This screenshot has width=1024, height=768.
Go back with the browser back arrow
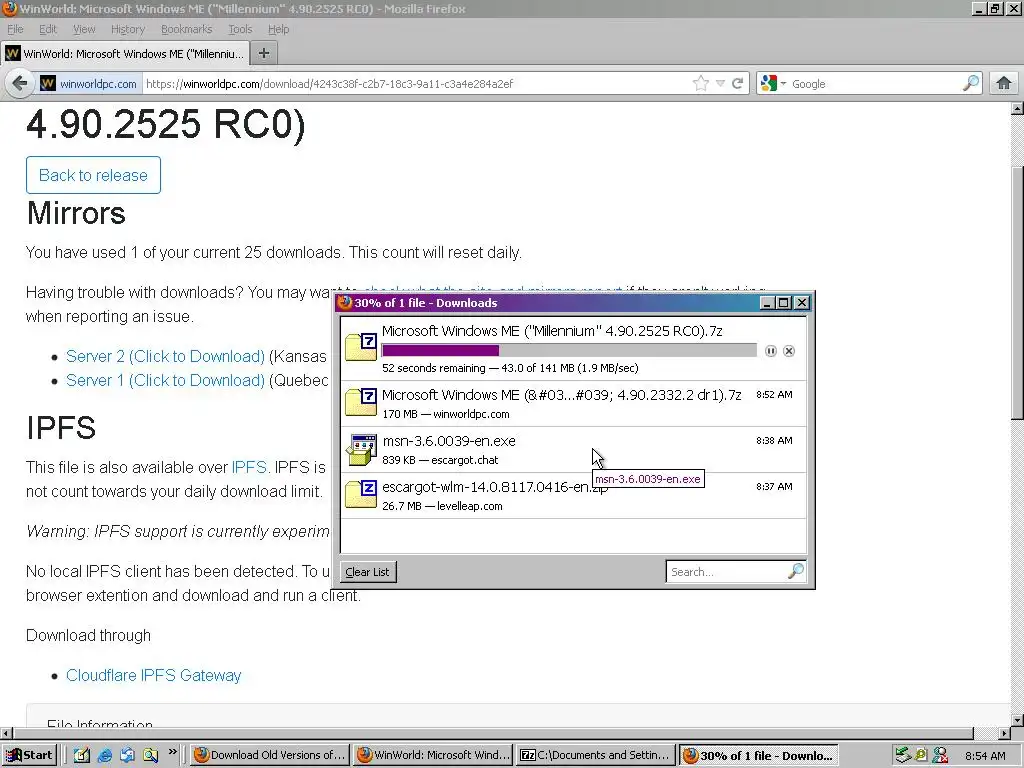tap(20, 84)
